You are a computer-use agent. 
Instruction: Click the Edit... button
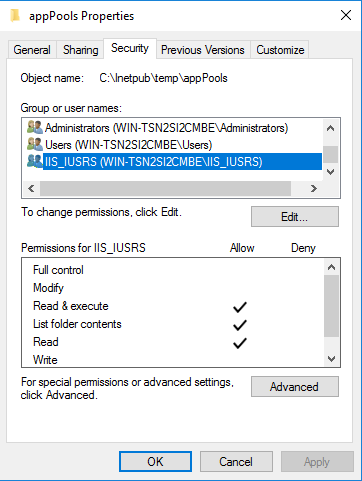tap(295, 217)
